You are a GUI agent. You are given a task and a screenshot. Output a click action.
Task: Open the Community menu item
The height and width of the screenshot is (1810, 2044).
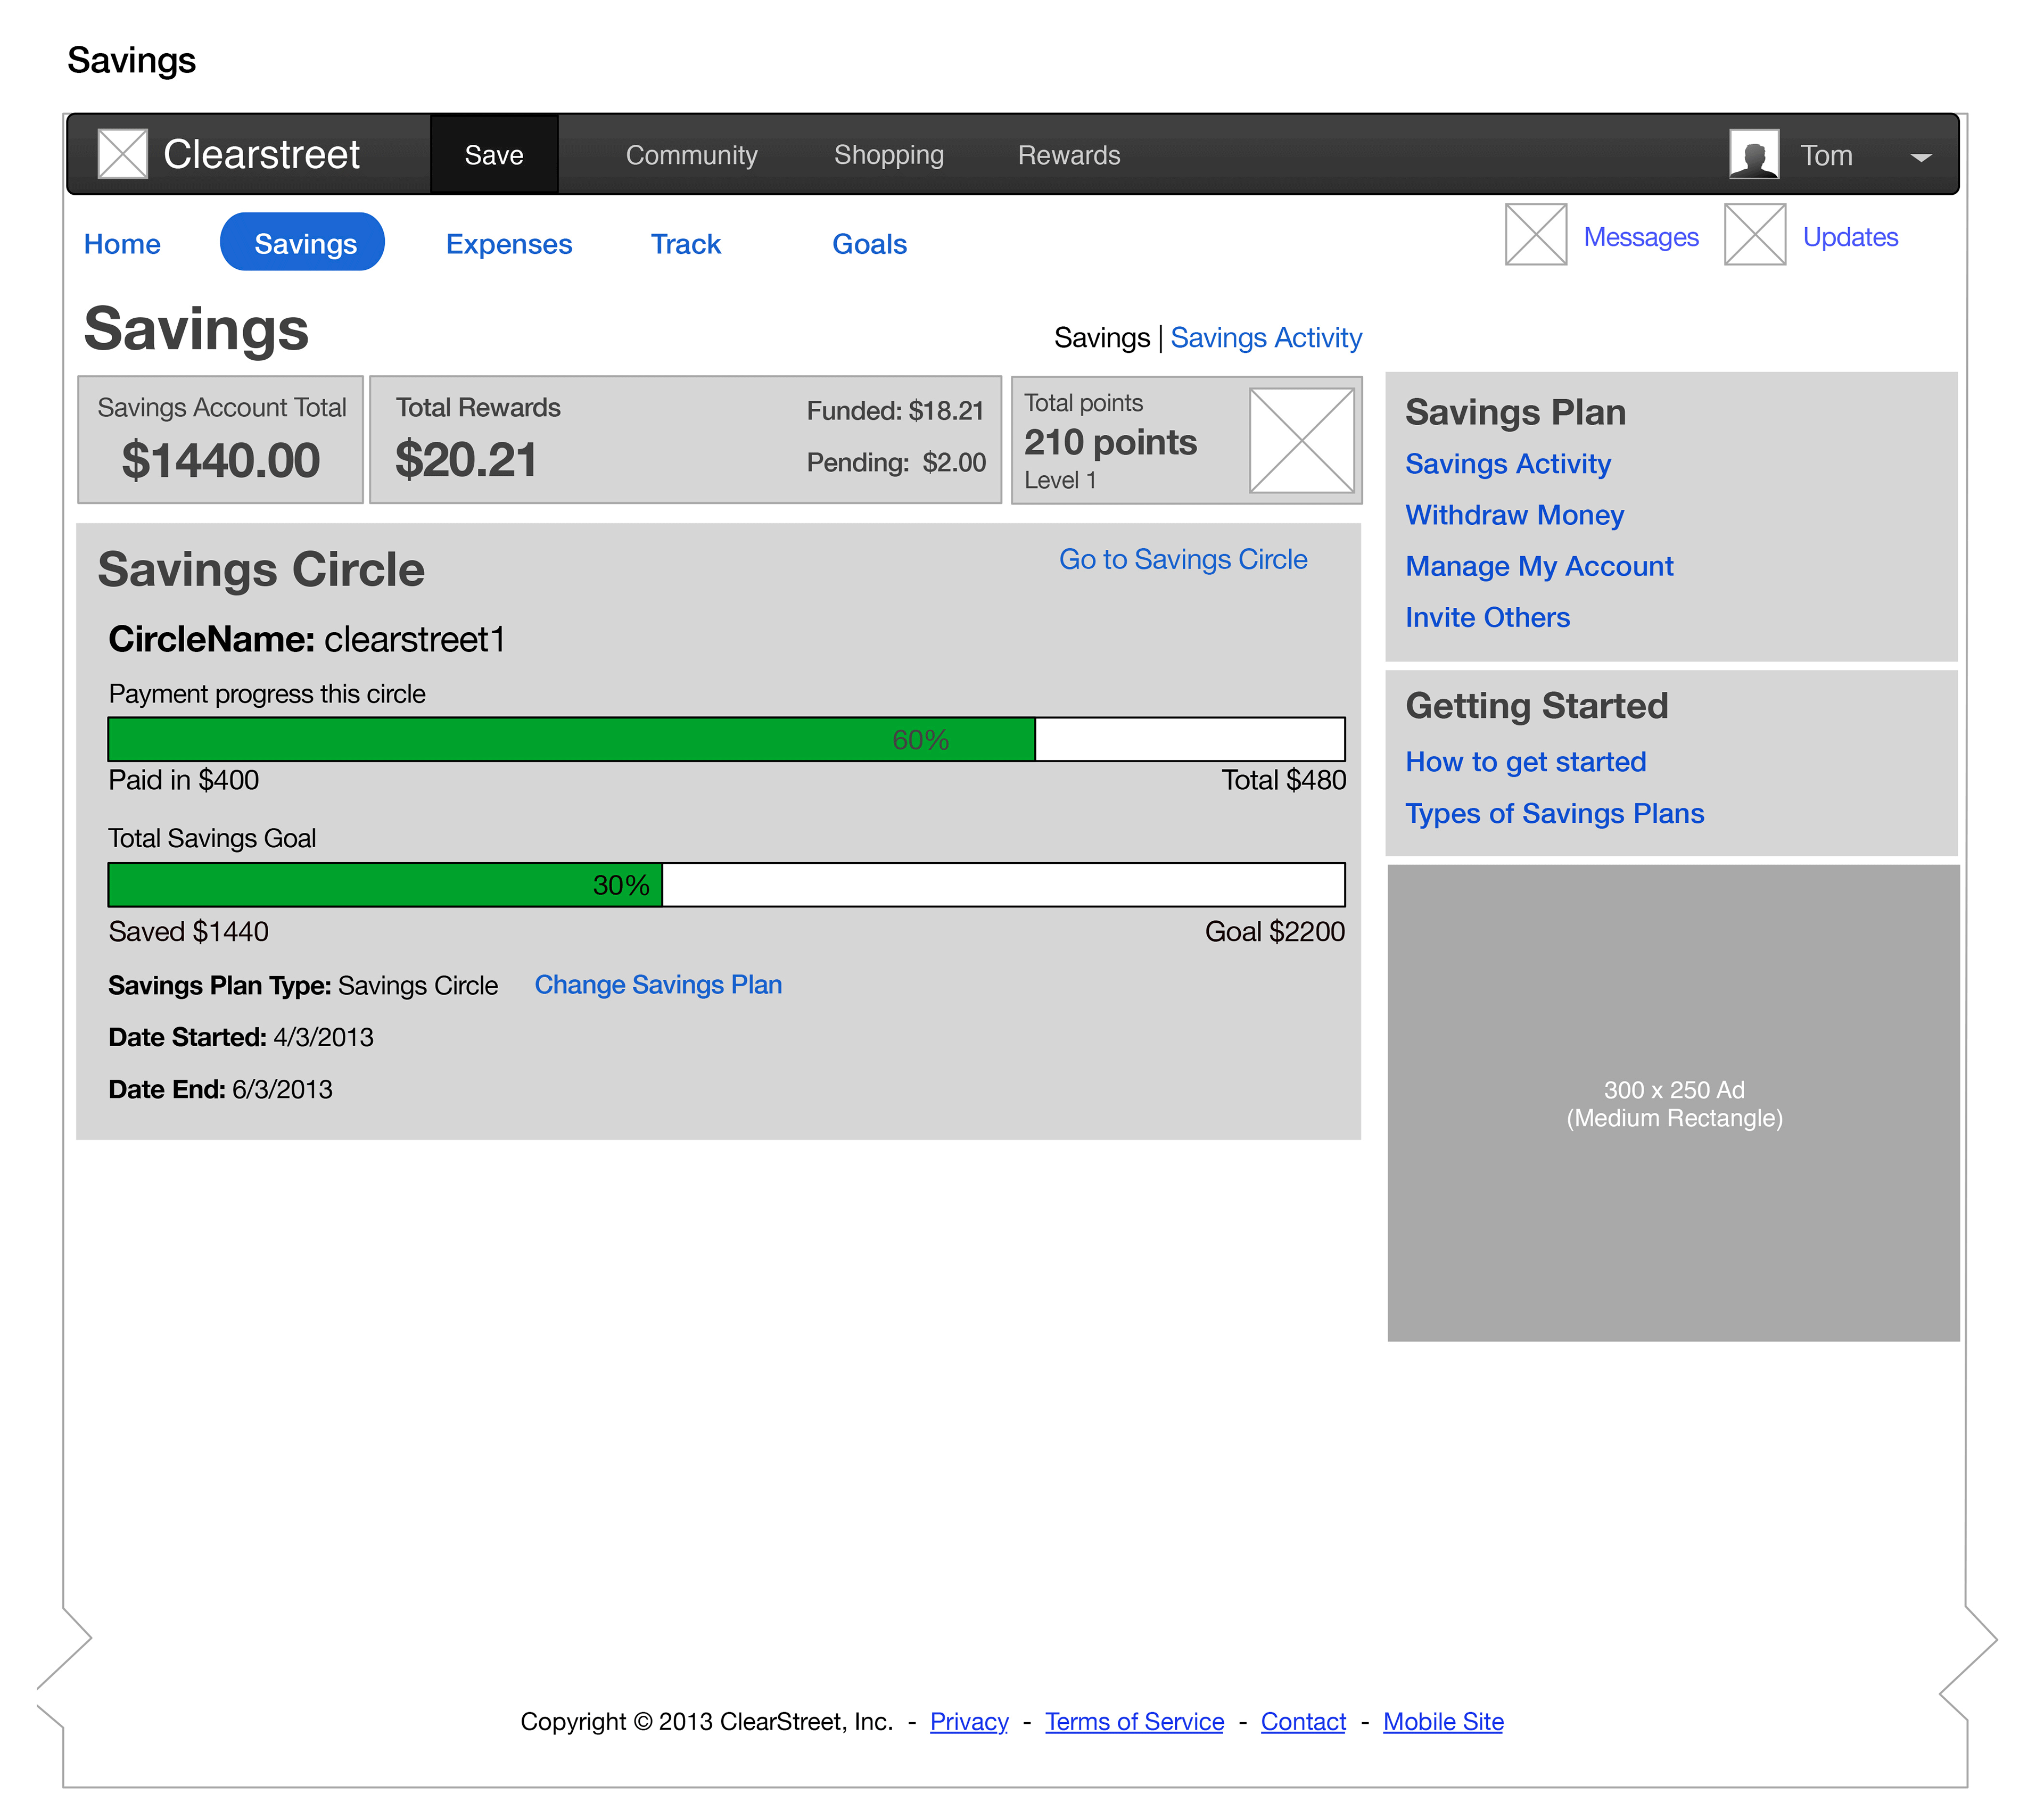(691, 155)
